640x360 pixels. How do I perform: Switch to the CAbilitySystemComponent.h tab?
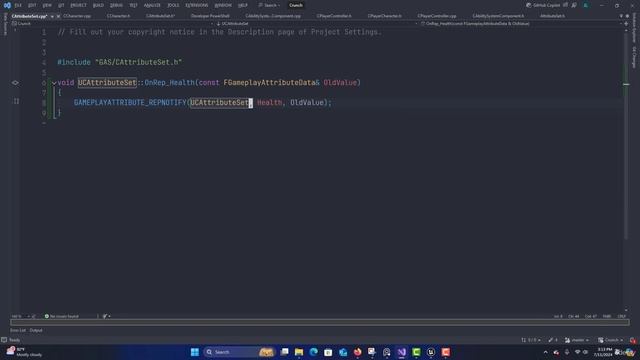coord(498,16)
